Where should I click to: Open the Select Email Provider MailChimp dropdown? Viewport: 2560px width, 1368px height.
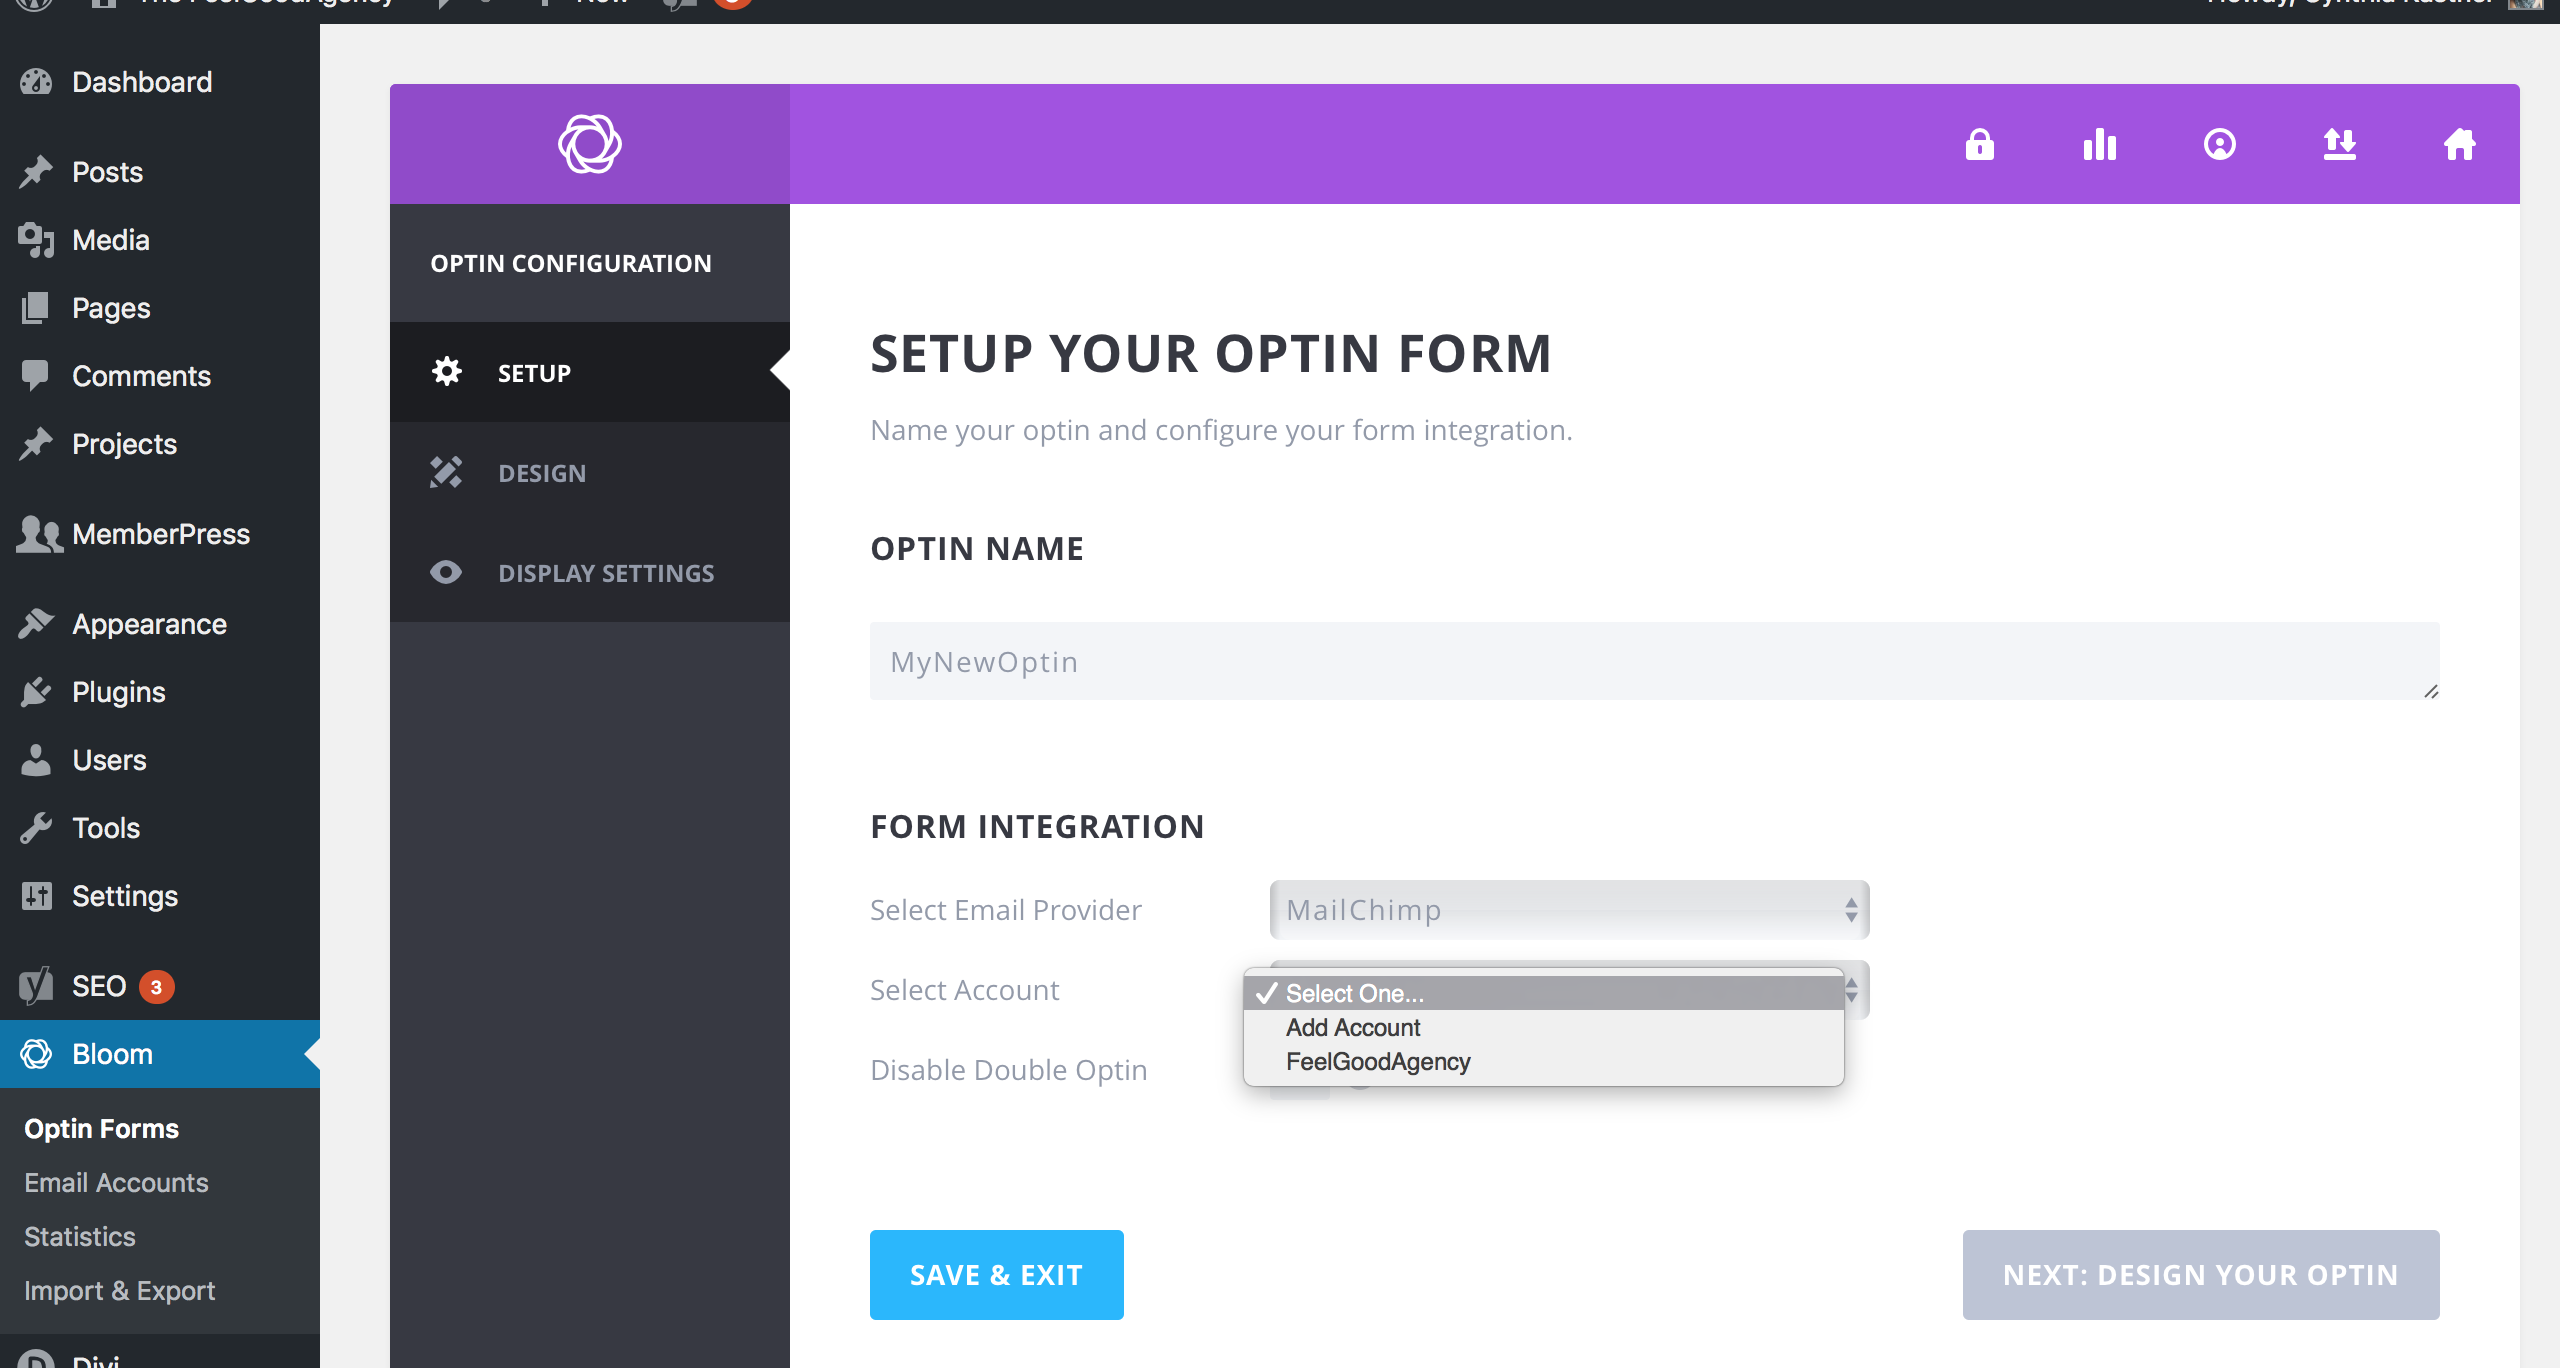coord(1569,910)
